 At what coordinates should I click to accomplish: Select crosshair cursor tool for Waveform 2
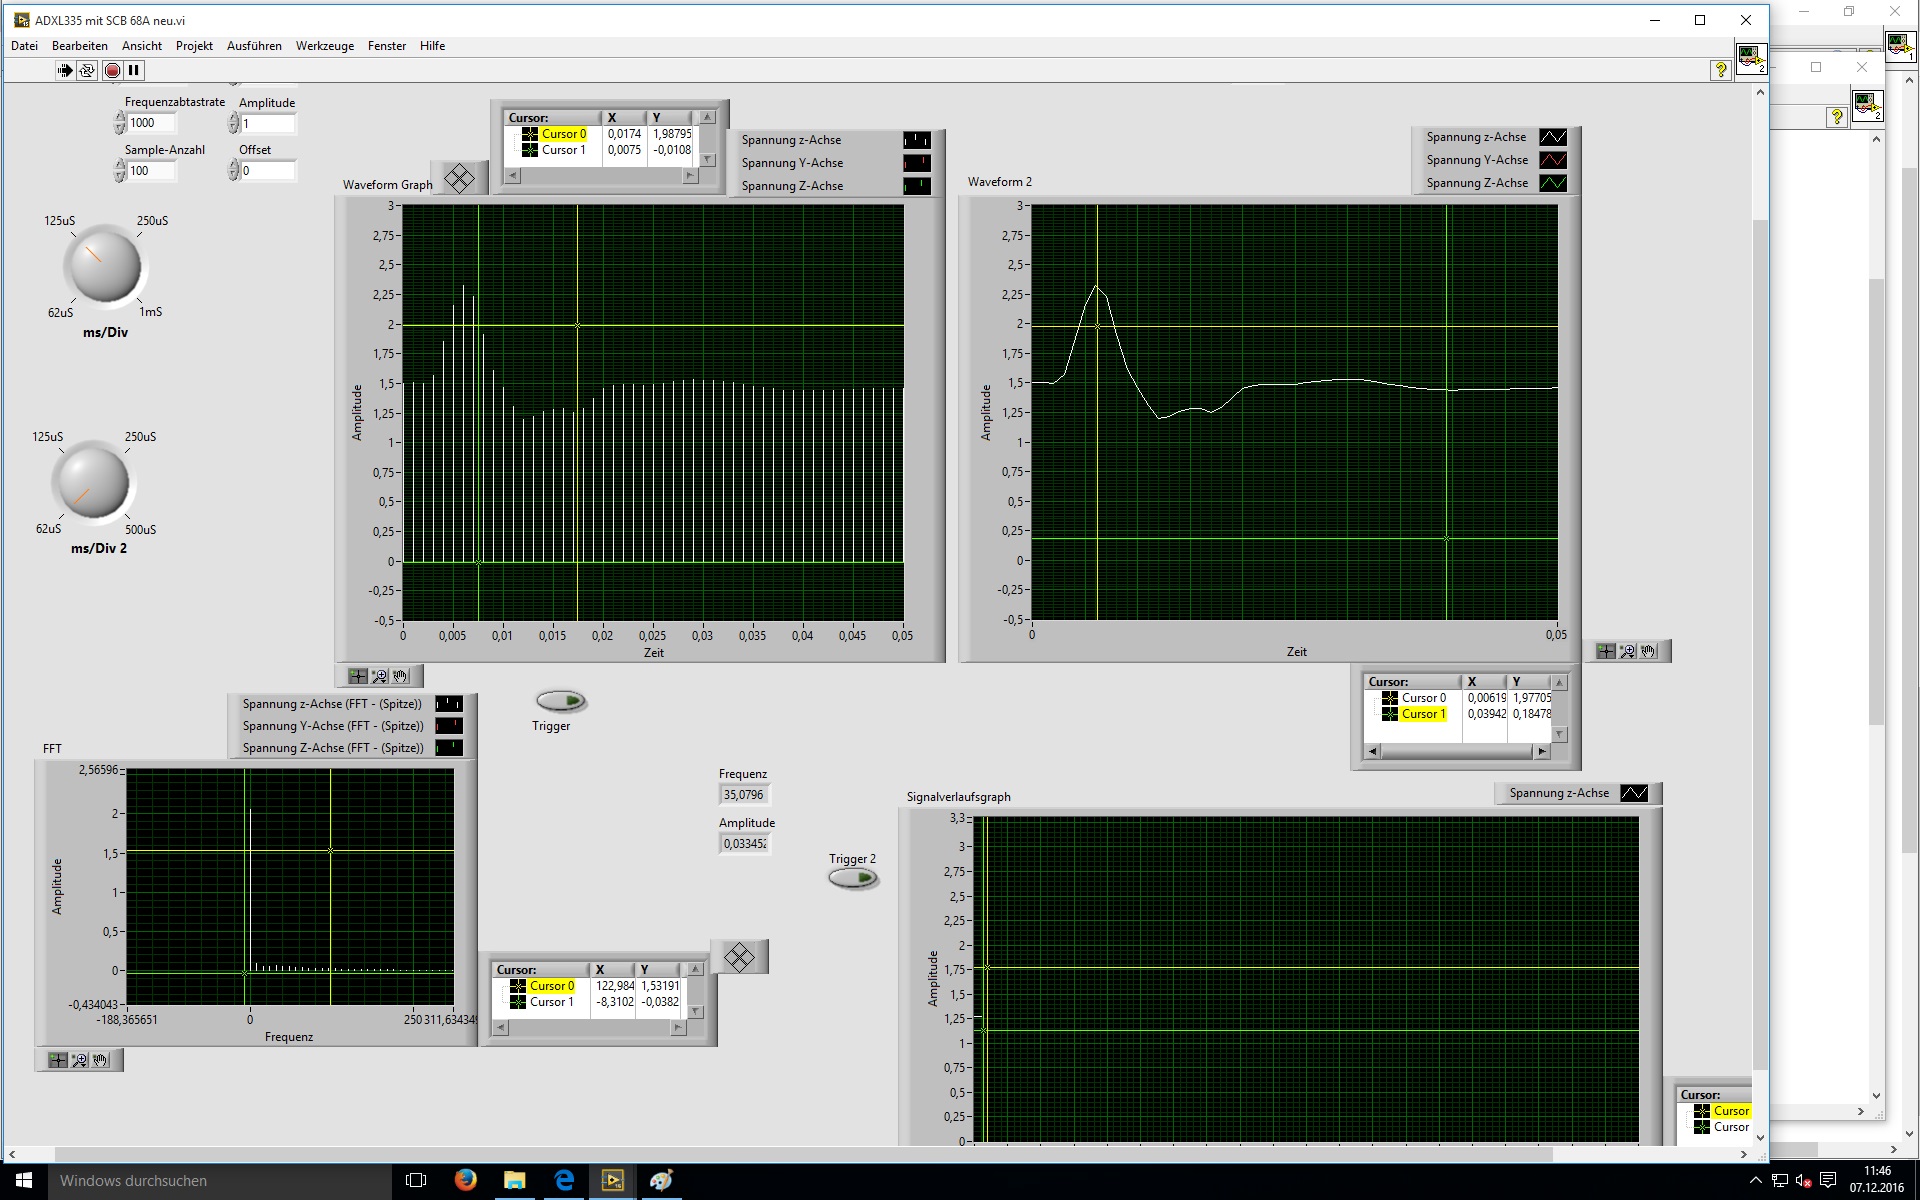tap(1605, 651)
